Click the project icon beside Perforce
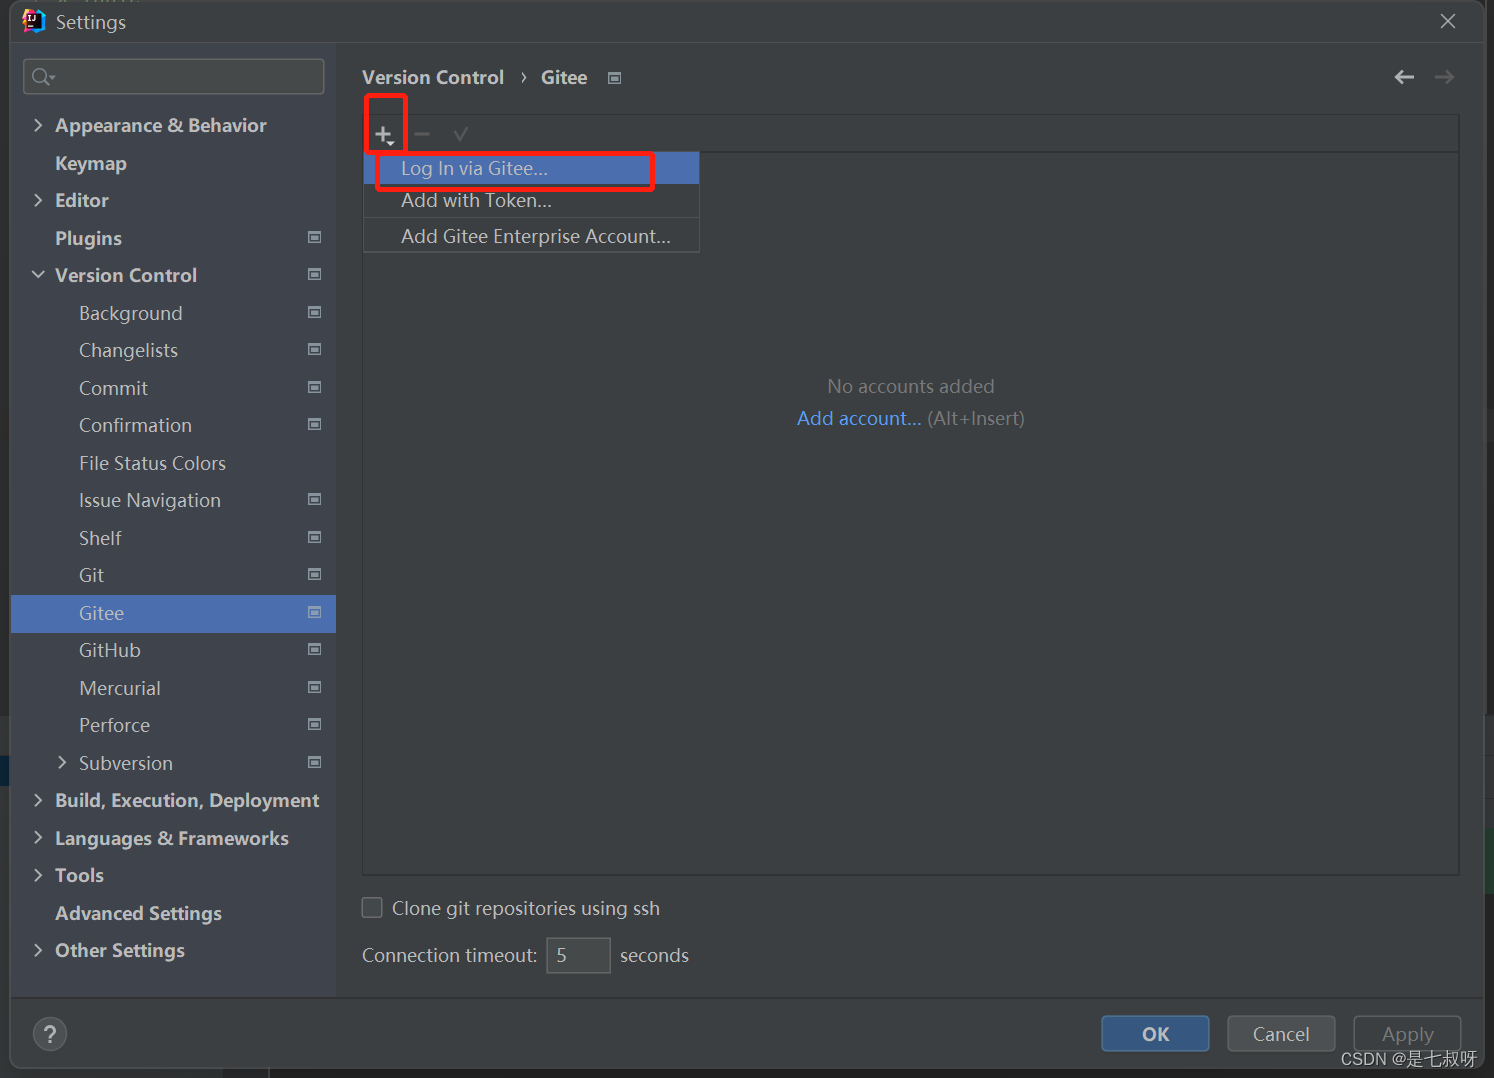 [x=315, y=724]
